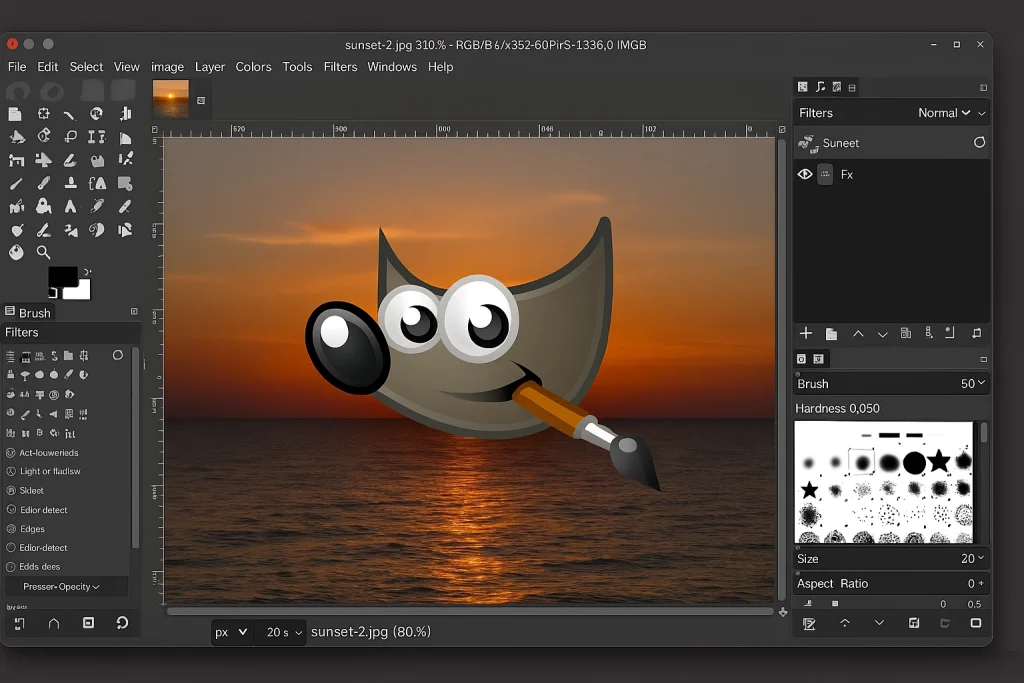Click the arch-shaped icon below tool options
This screenshot has width=1024, height=683.
click(x=54, y=624)
